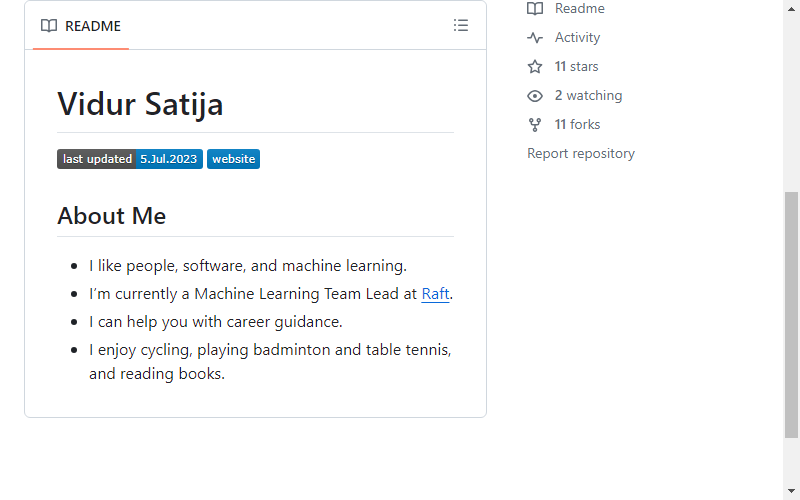
Task: Open the Raft company link
Action: (435, 294)
